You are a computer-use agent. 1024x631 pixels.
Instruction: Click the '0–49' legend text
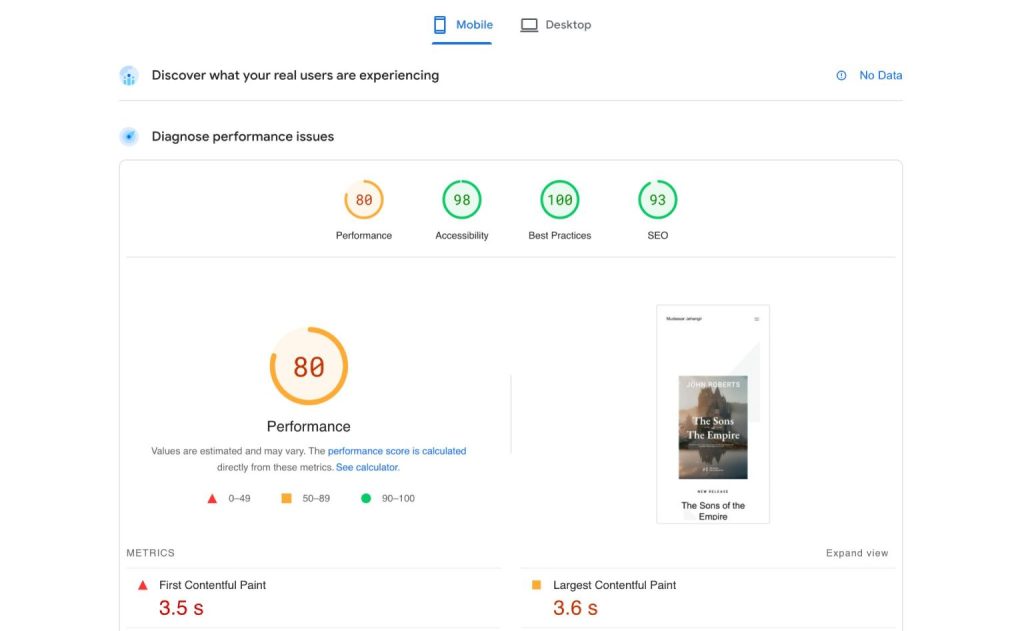[239, 498]
